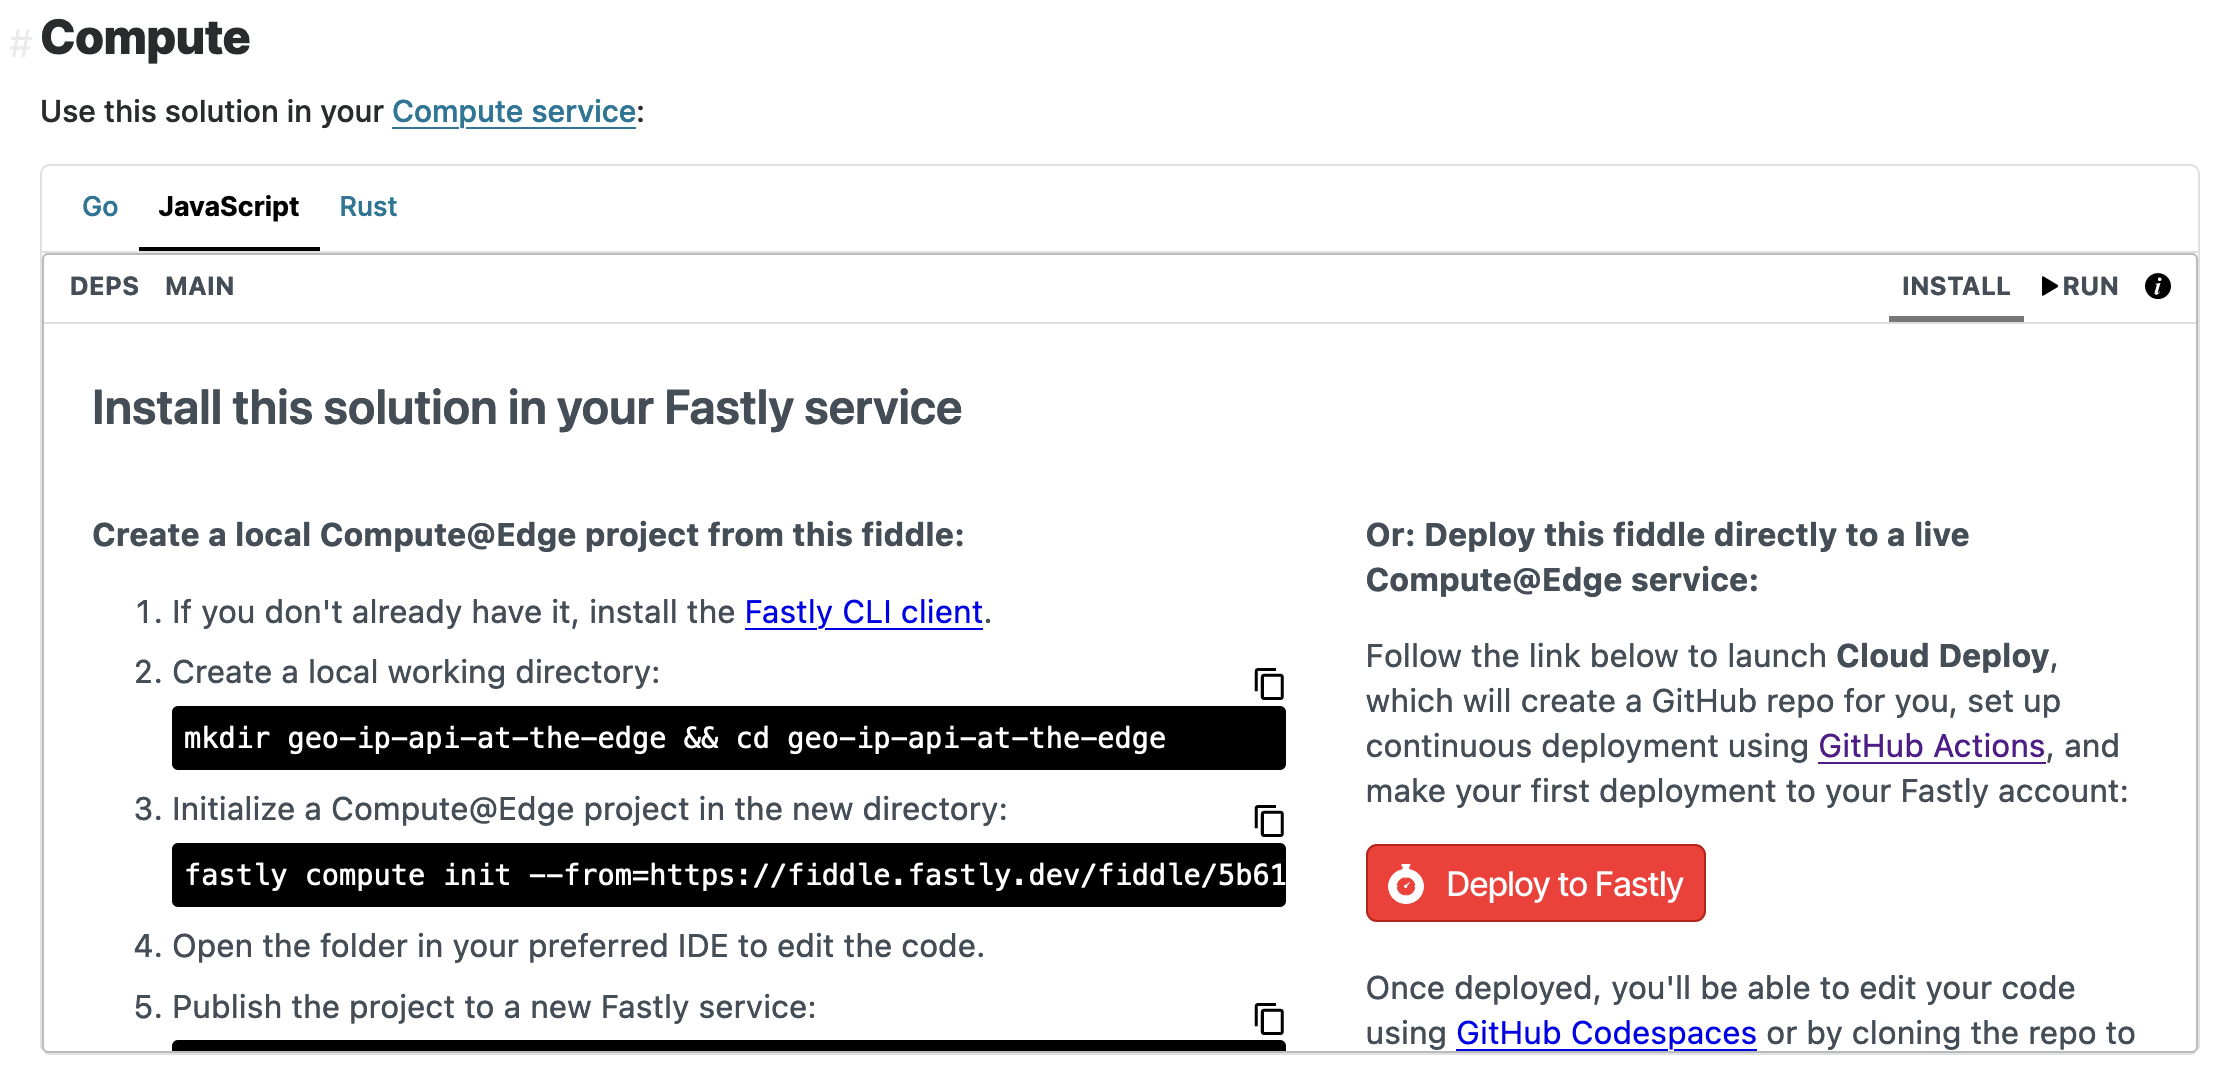
Task: Click the info icon near RUN
Action: (x=2157, y=287)
